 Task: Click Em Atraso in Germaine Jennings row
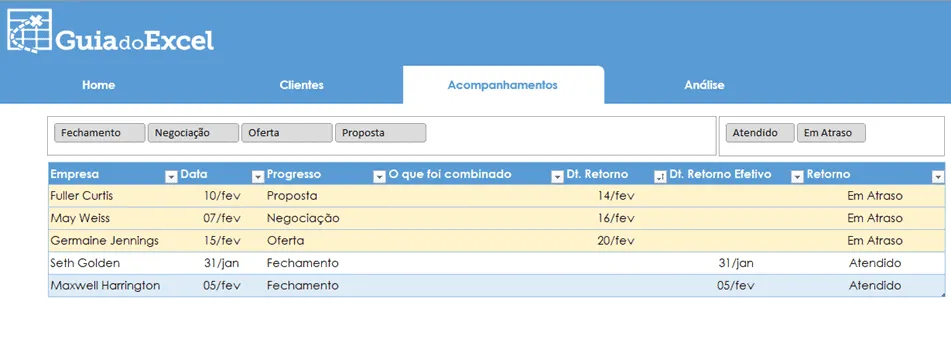[875, 241]
